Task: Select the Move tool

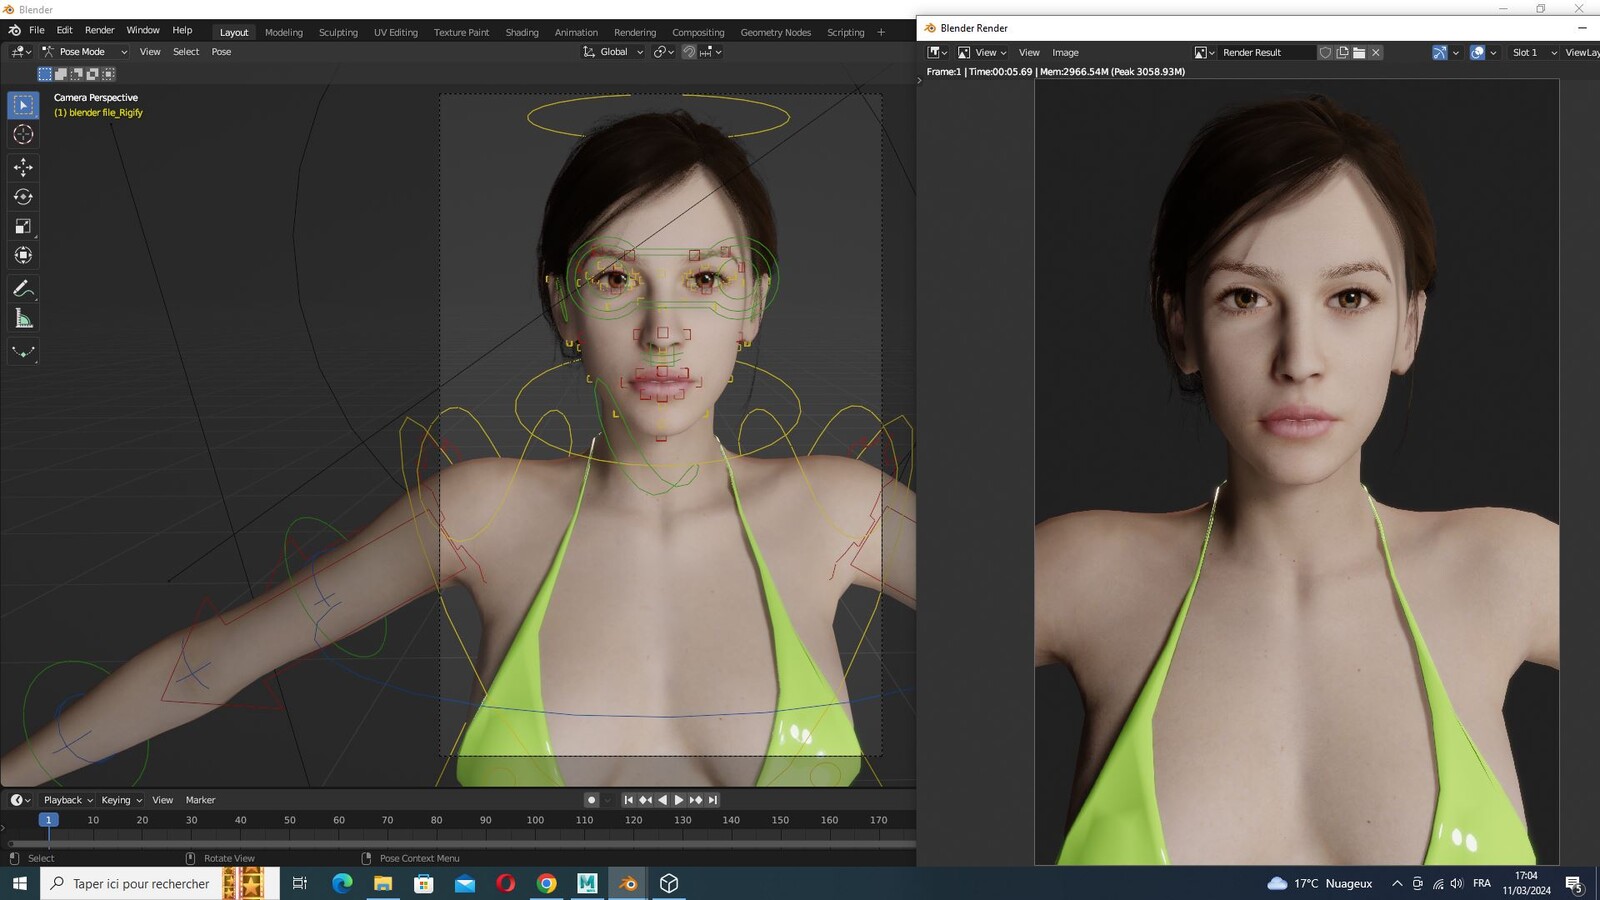Action: tap(23, 167)
